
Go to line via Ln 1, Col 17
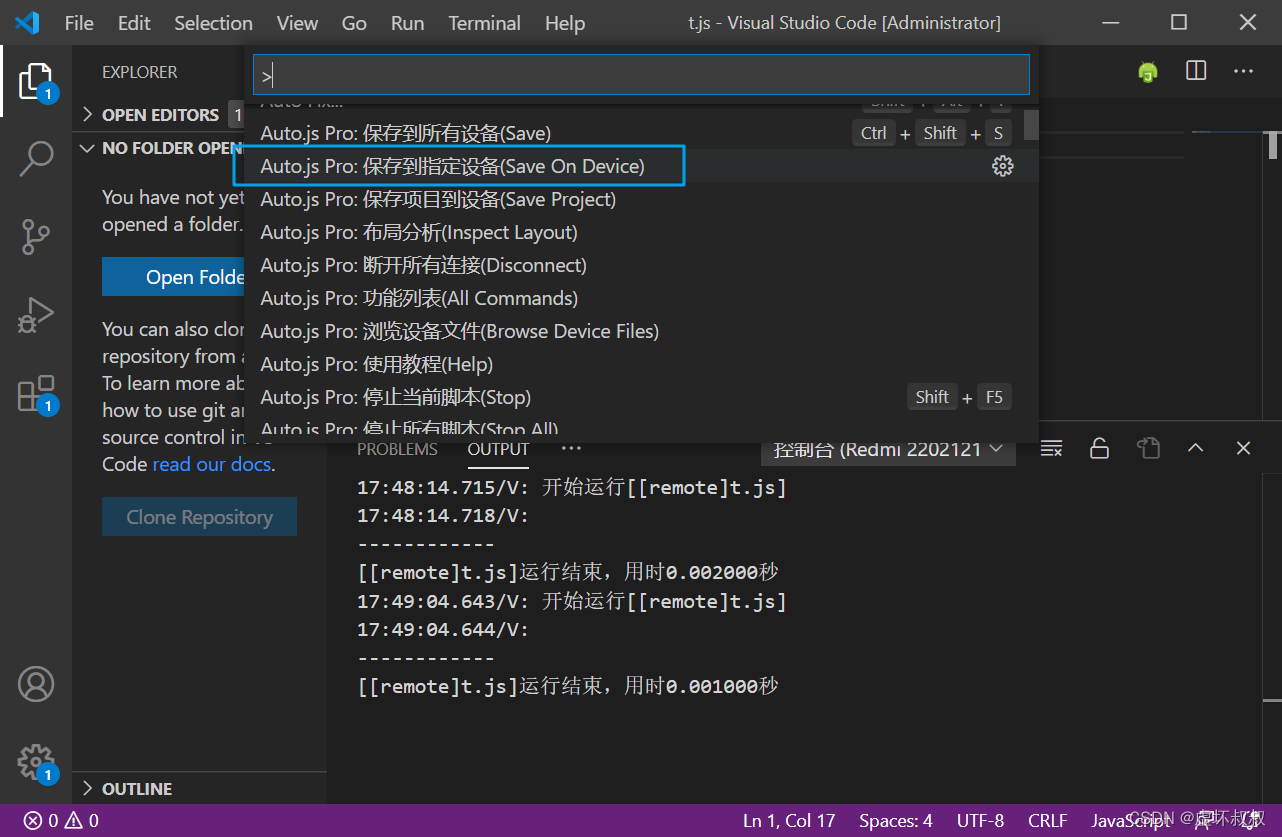(x=788, y=821)
